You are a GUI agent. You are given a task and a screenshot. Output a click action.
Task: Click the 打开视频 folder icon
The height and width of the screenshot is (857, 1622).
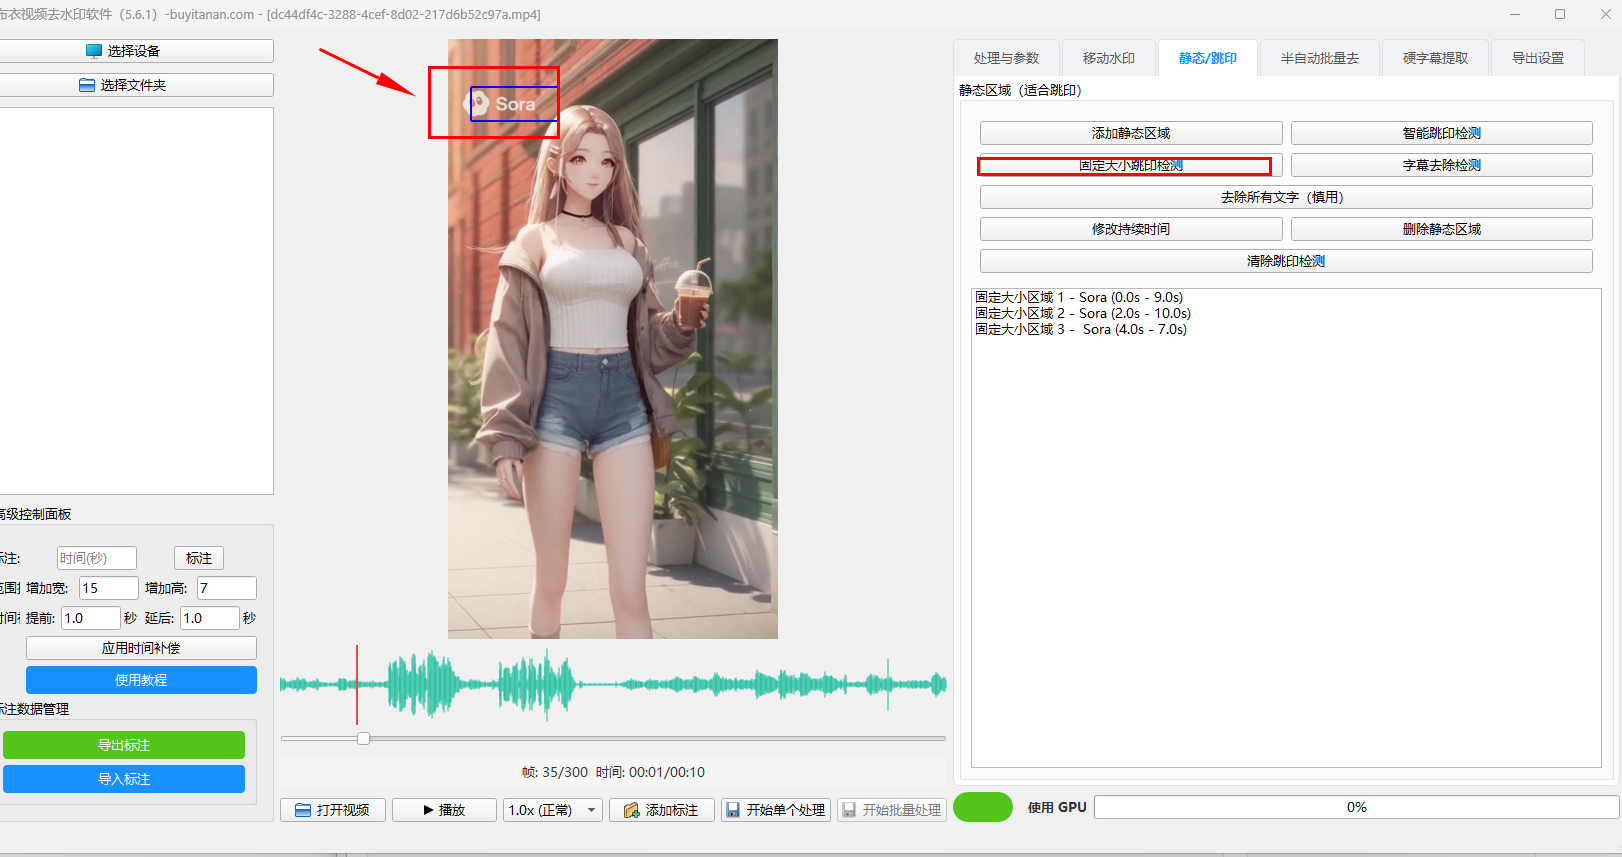click(x=303, y=810)
